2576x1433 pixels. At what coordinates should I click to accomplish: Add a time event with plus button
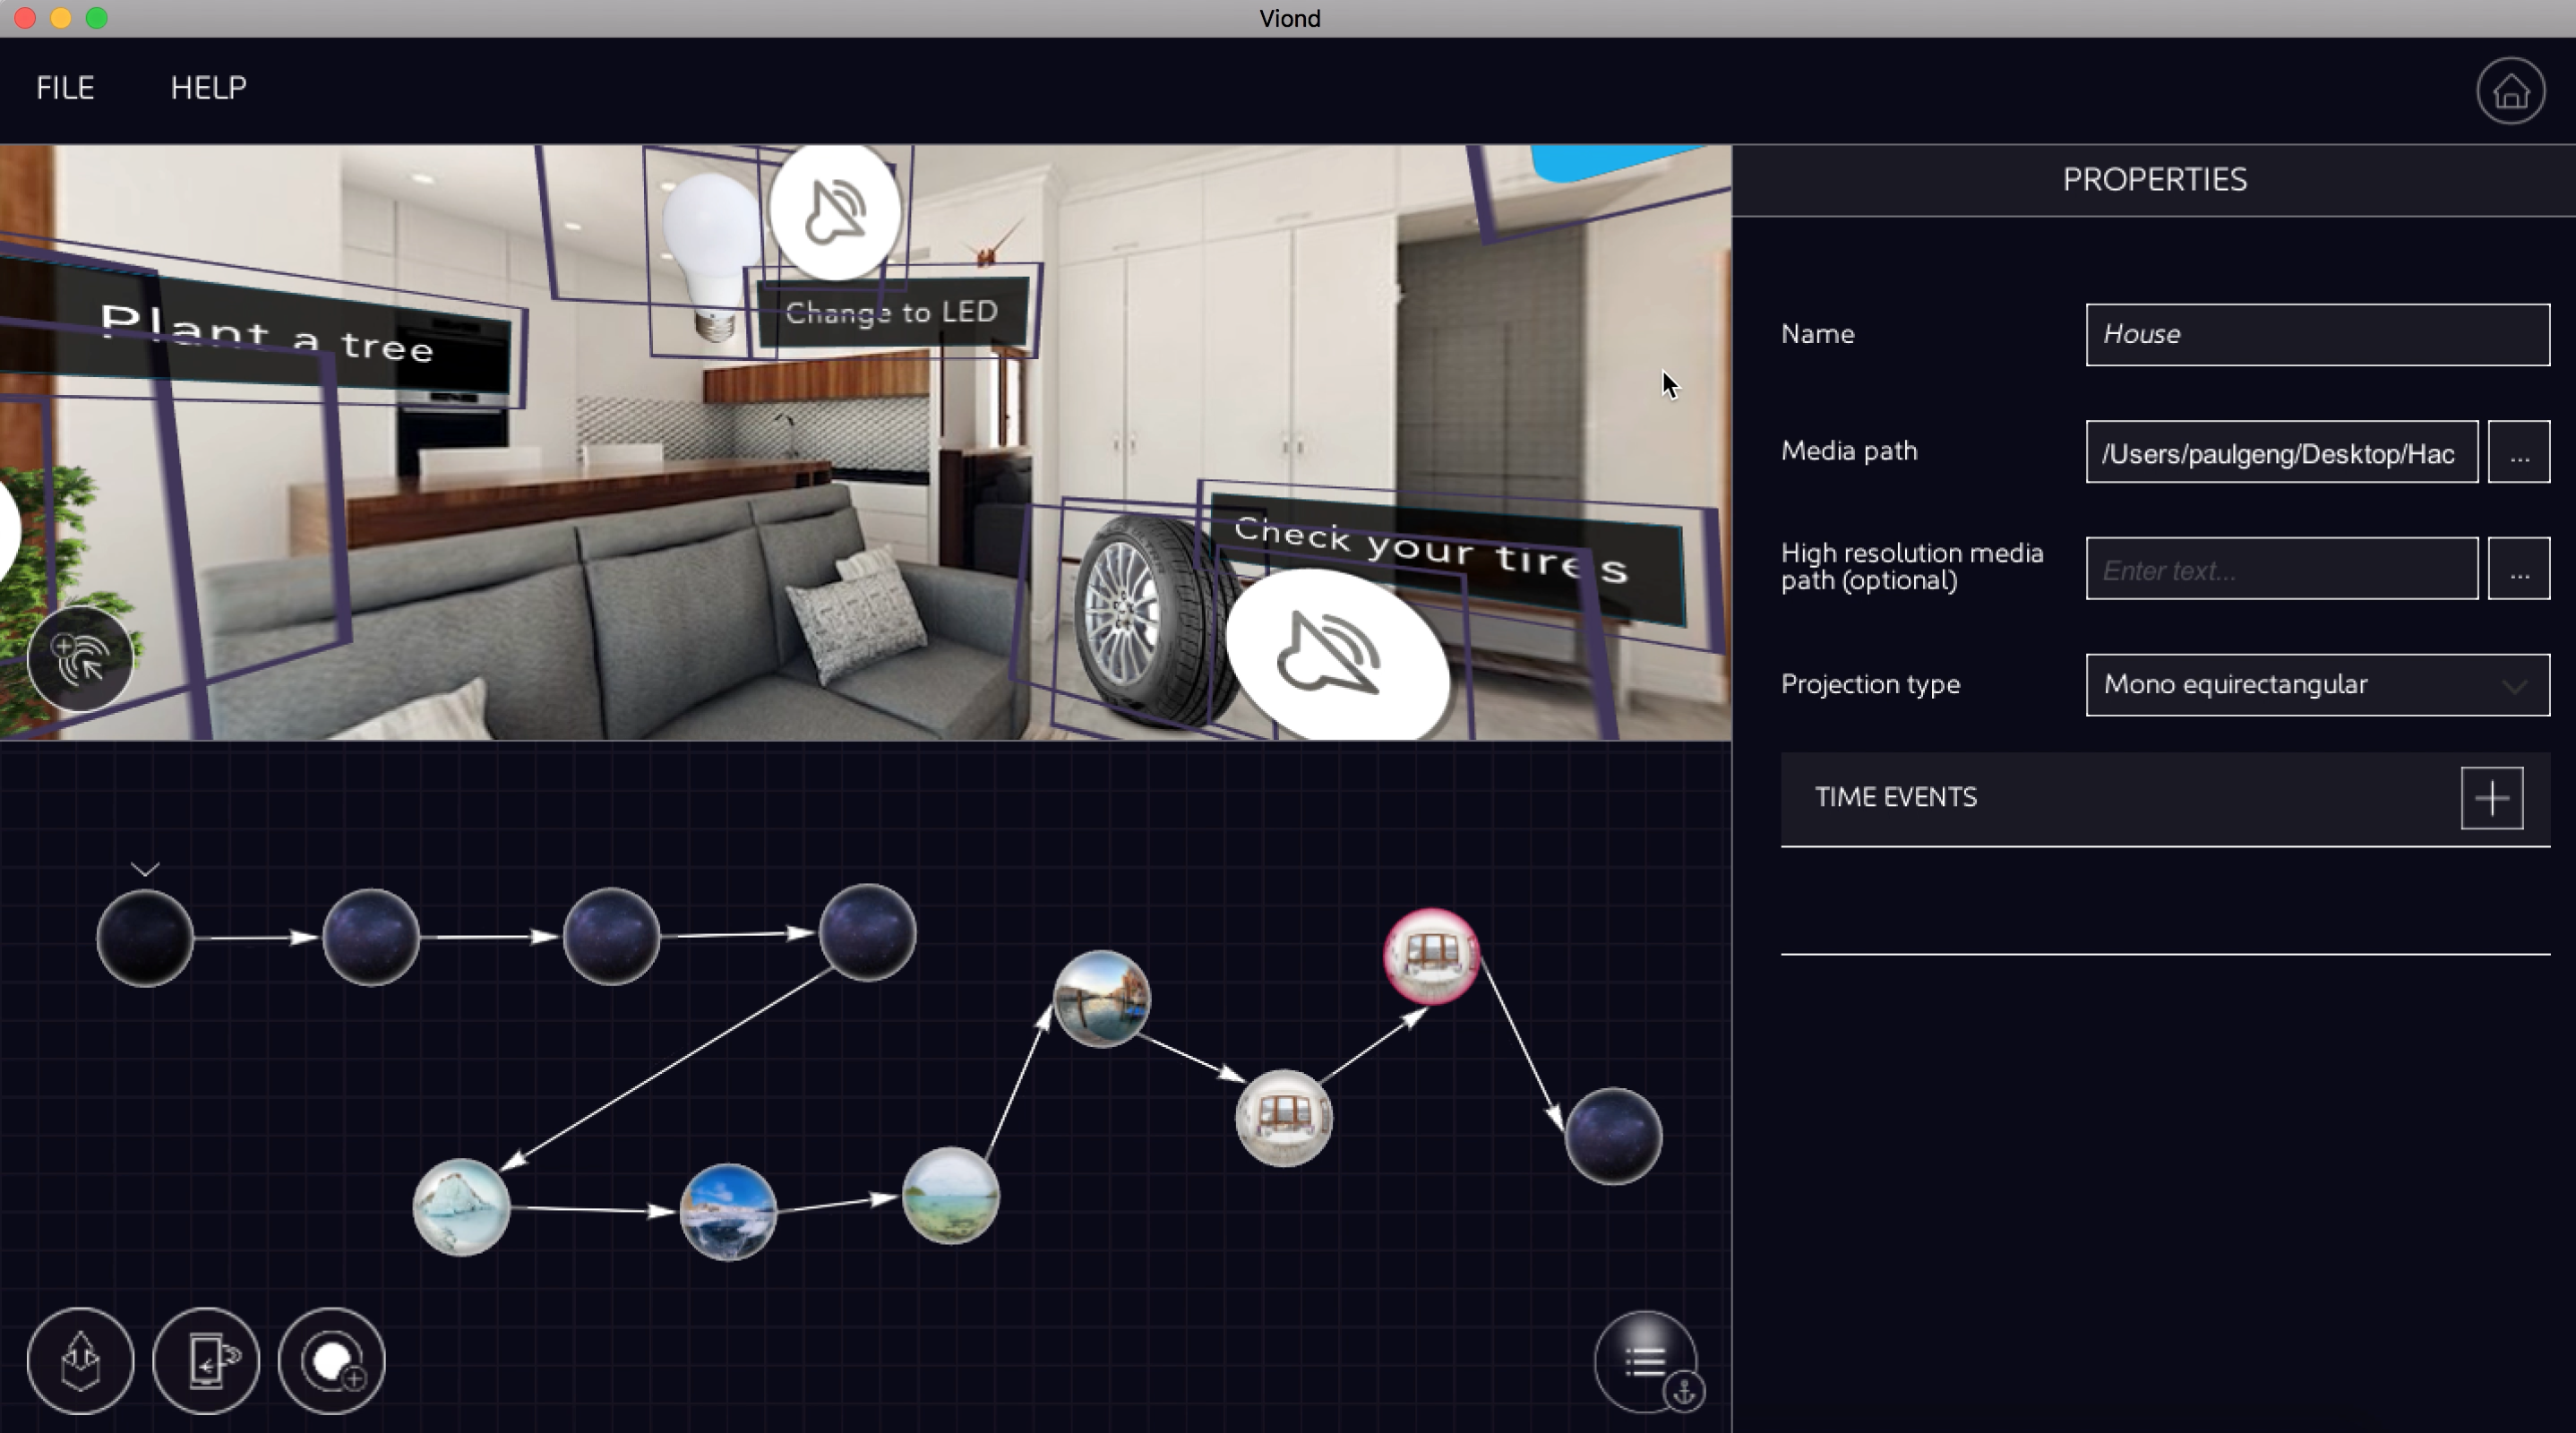2491,798
